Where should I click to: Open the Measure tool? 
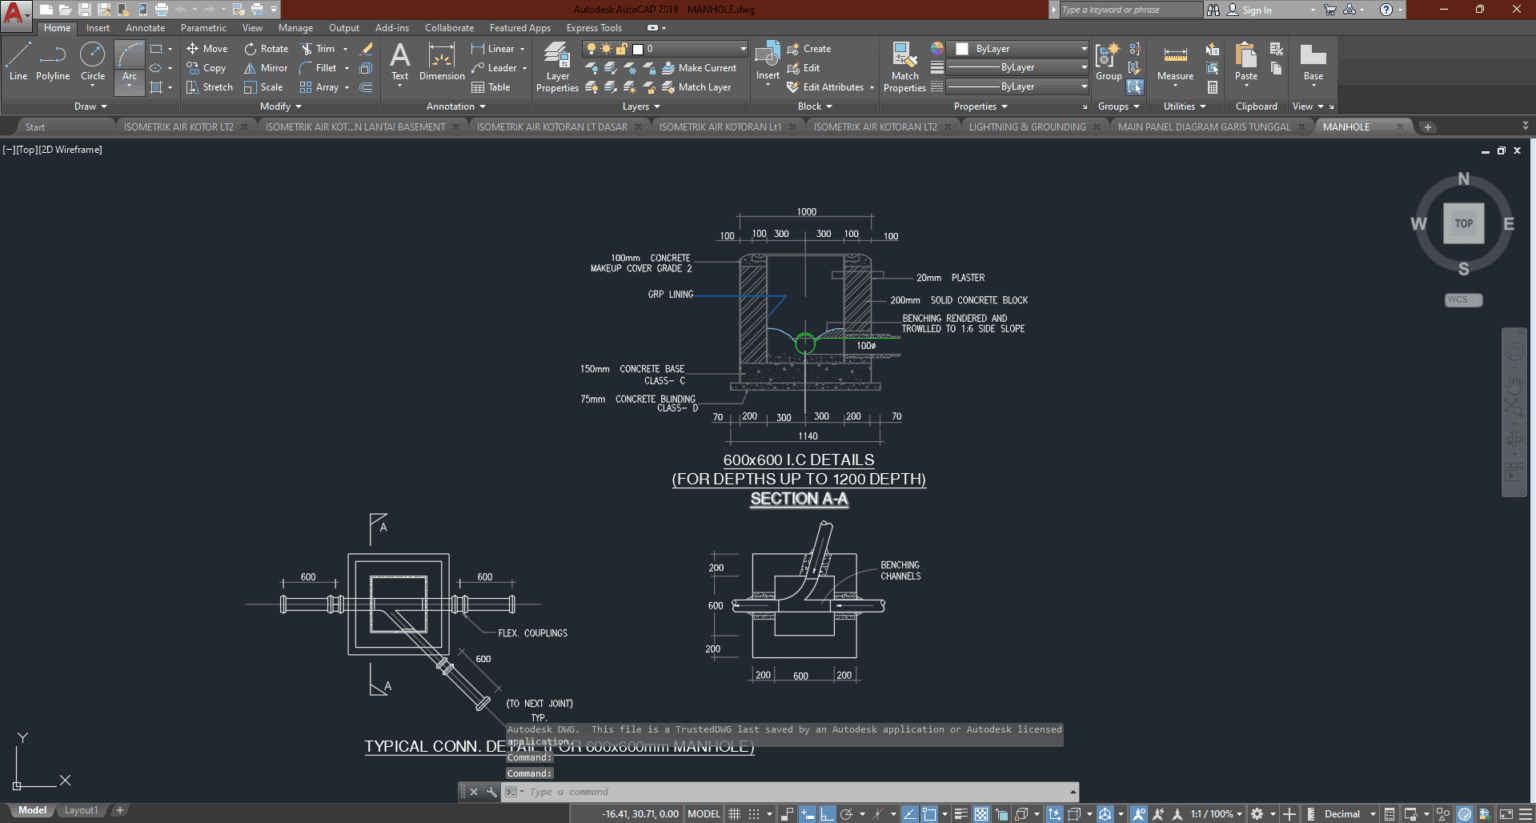pyautogui.click(x=1174, y=63)
